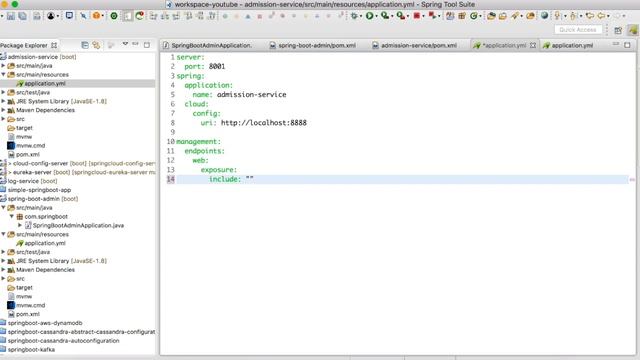
Task: Click the relaunch icon with red badge
Action: pyautogui.click(x=140, y=16)
